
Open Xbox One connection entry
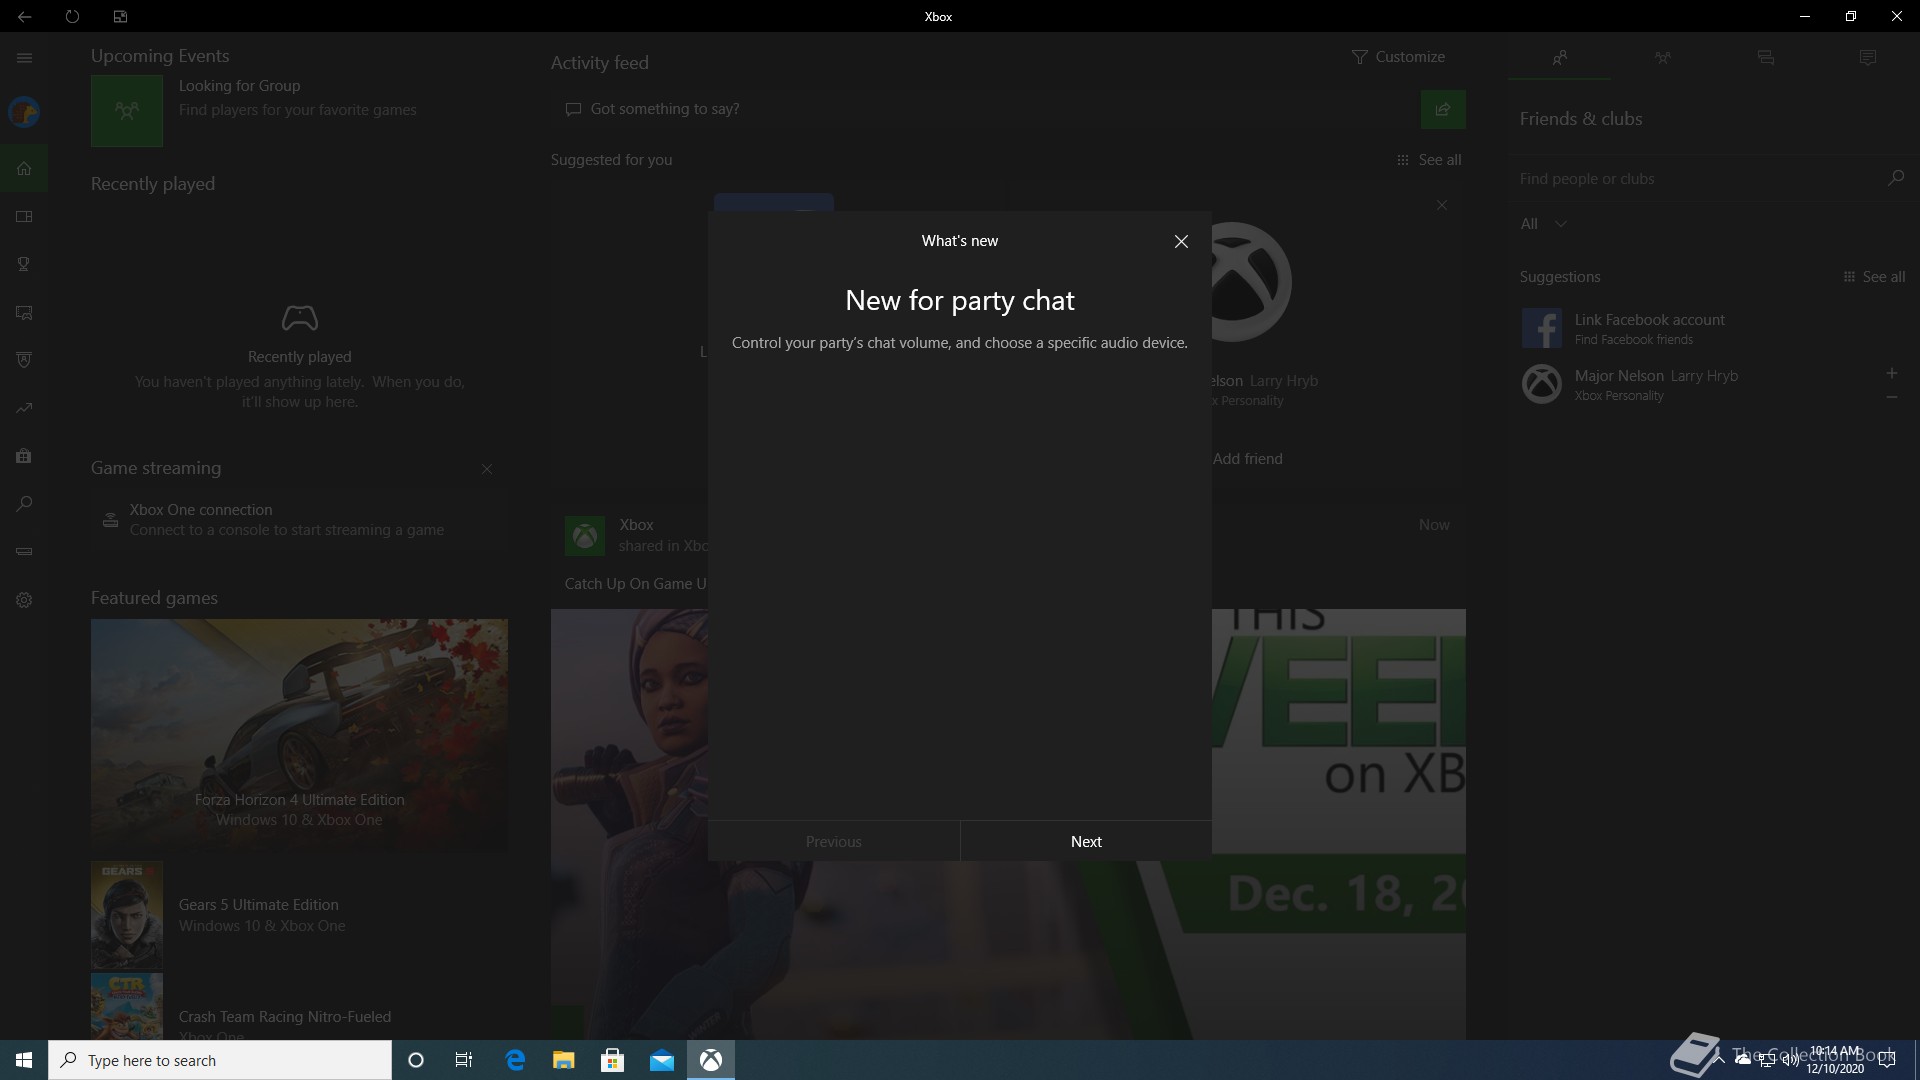299,520
